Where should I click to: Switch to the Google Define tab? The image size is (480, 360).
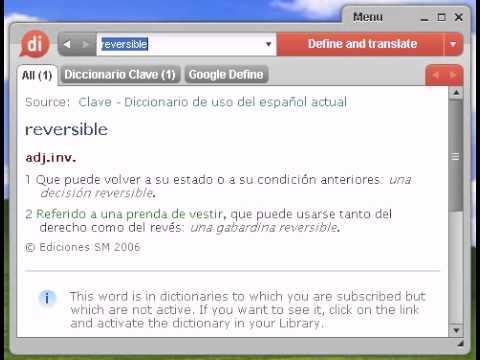click(226, 74)
